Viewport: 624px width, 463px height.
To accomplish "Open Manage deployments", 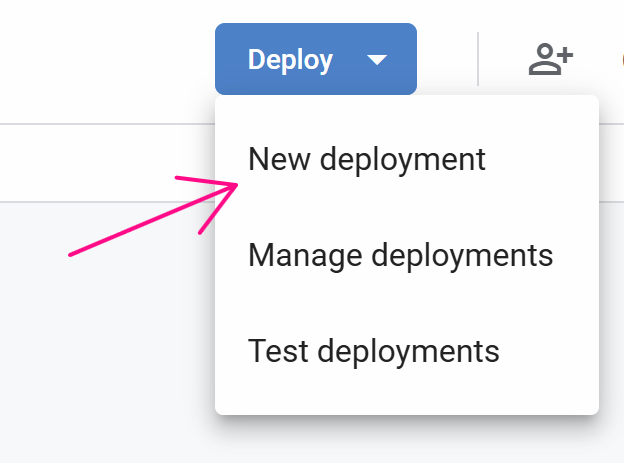I will coord(400,255).
